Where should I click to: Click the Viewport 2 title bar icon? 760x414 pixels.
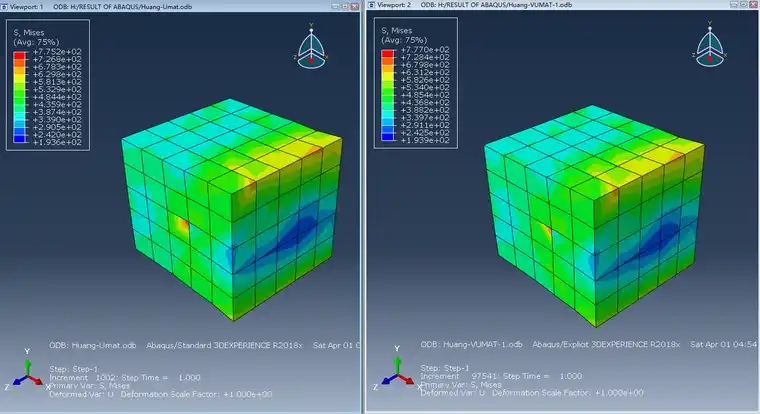(372, 4)
